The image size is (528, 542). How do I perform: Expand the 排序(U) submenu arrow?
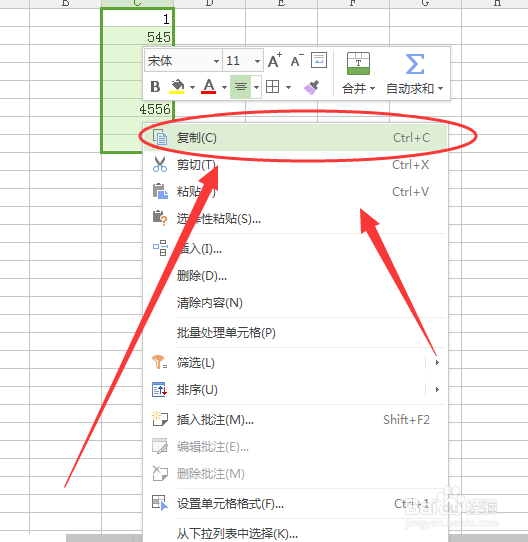pyautogui.click(x=437, y=390)
